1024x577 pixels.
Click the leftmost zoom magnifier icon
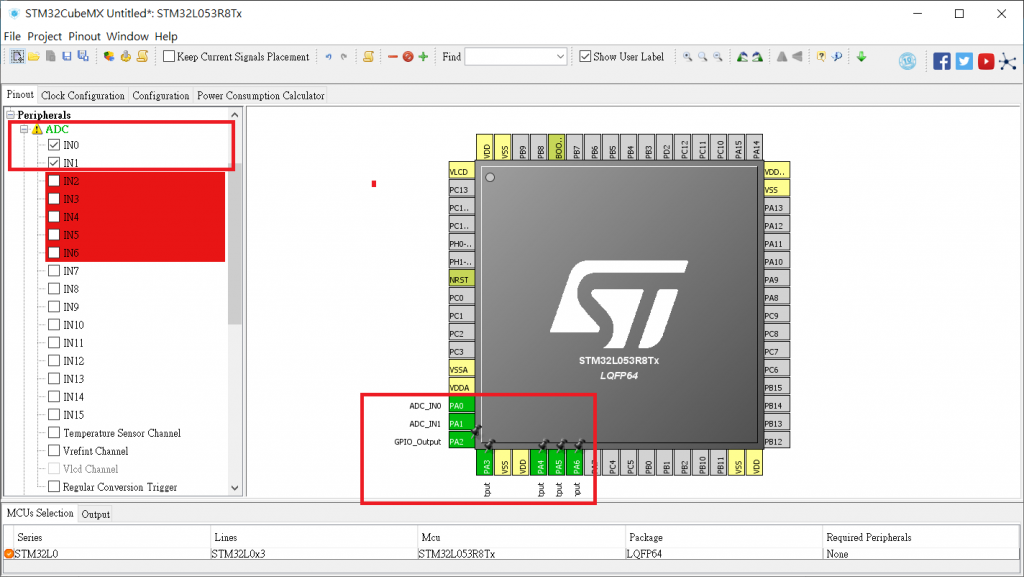688,57
